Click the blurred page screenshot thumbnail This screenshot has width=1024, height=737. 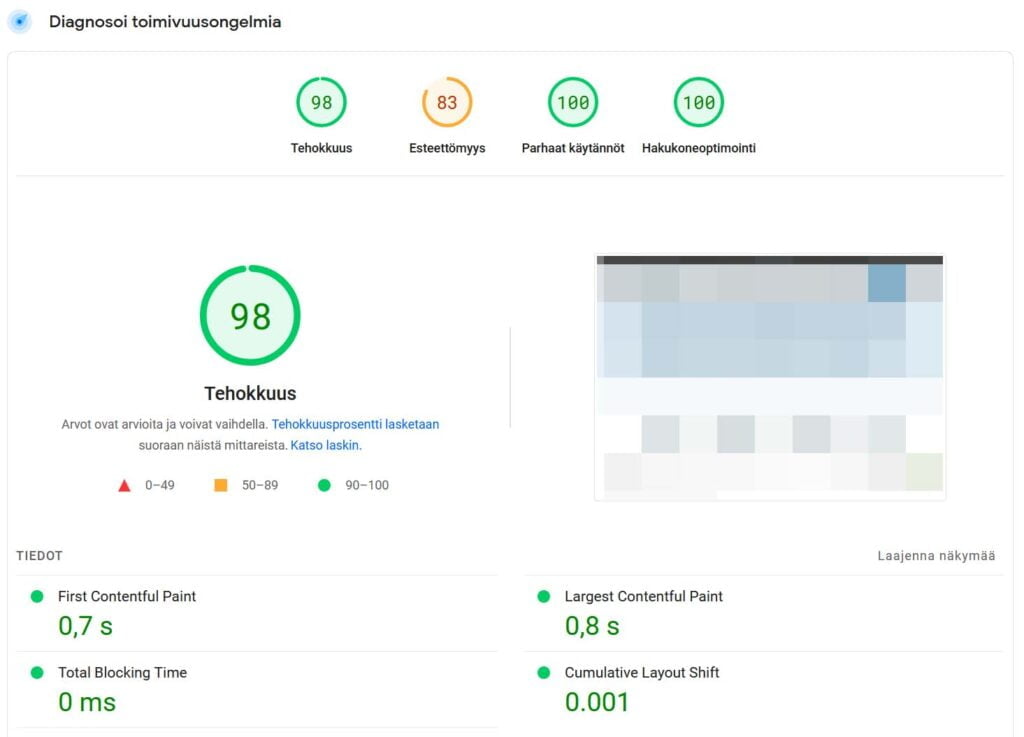click(x=769, y=376)
